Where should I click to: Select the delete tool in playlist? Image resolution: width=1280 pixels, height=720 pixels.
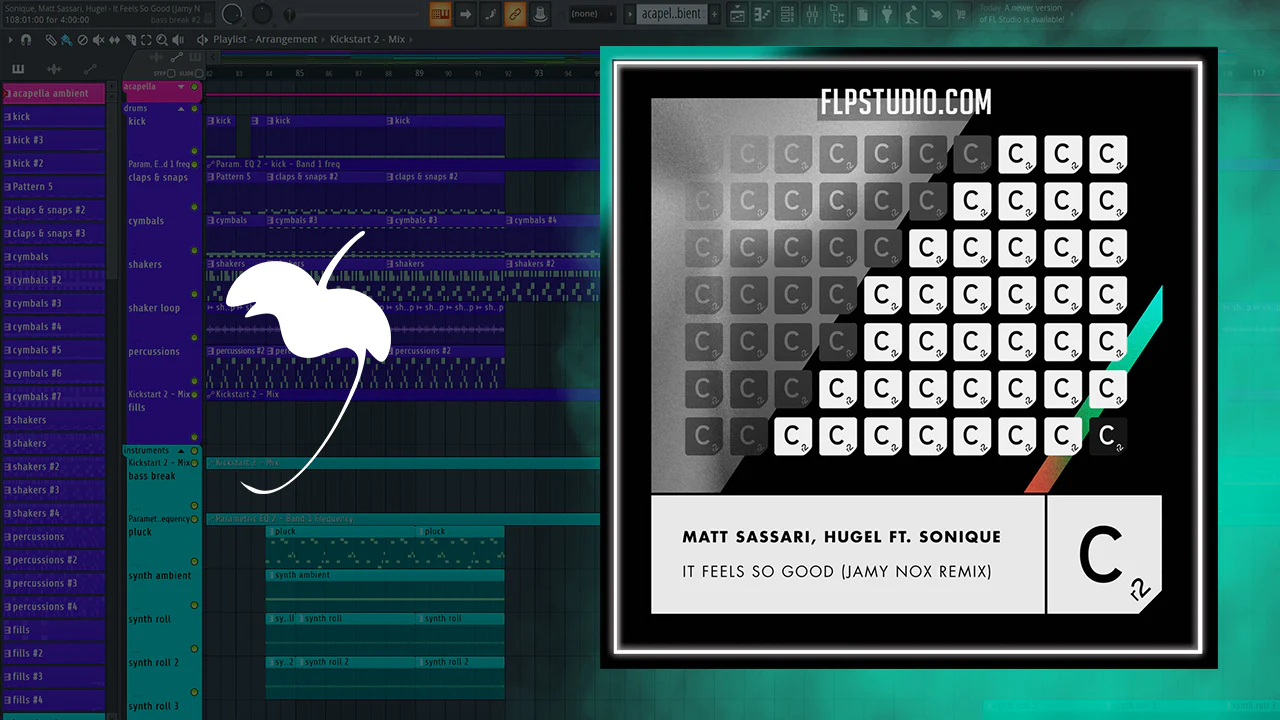click(x=83, y=40)
